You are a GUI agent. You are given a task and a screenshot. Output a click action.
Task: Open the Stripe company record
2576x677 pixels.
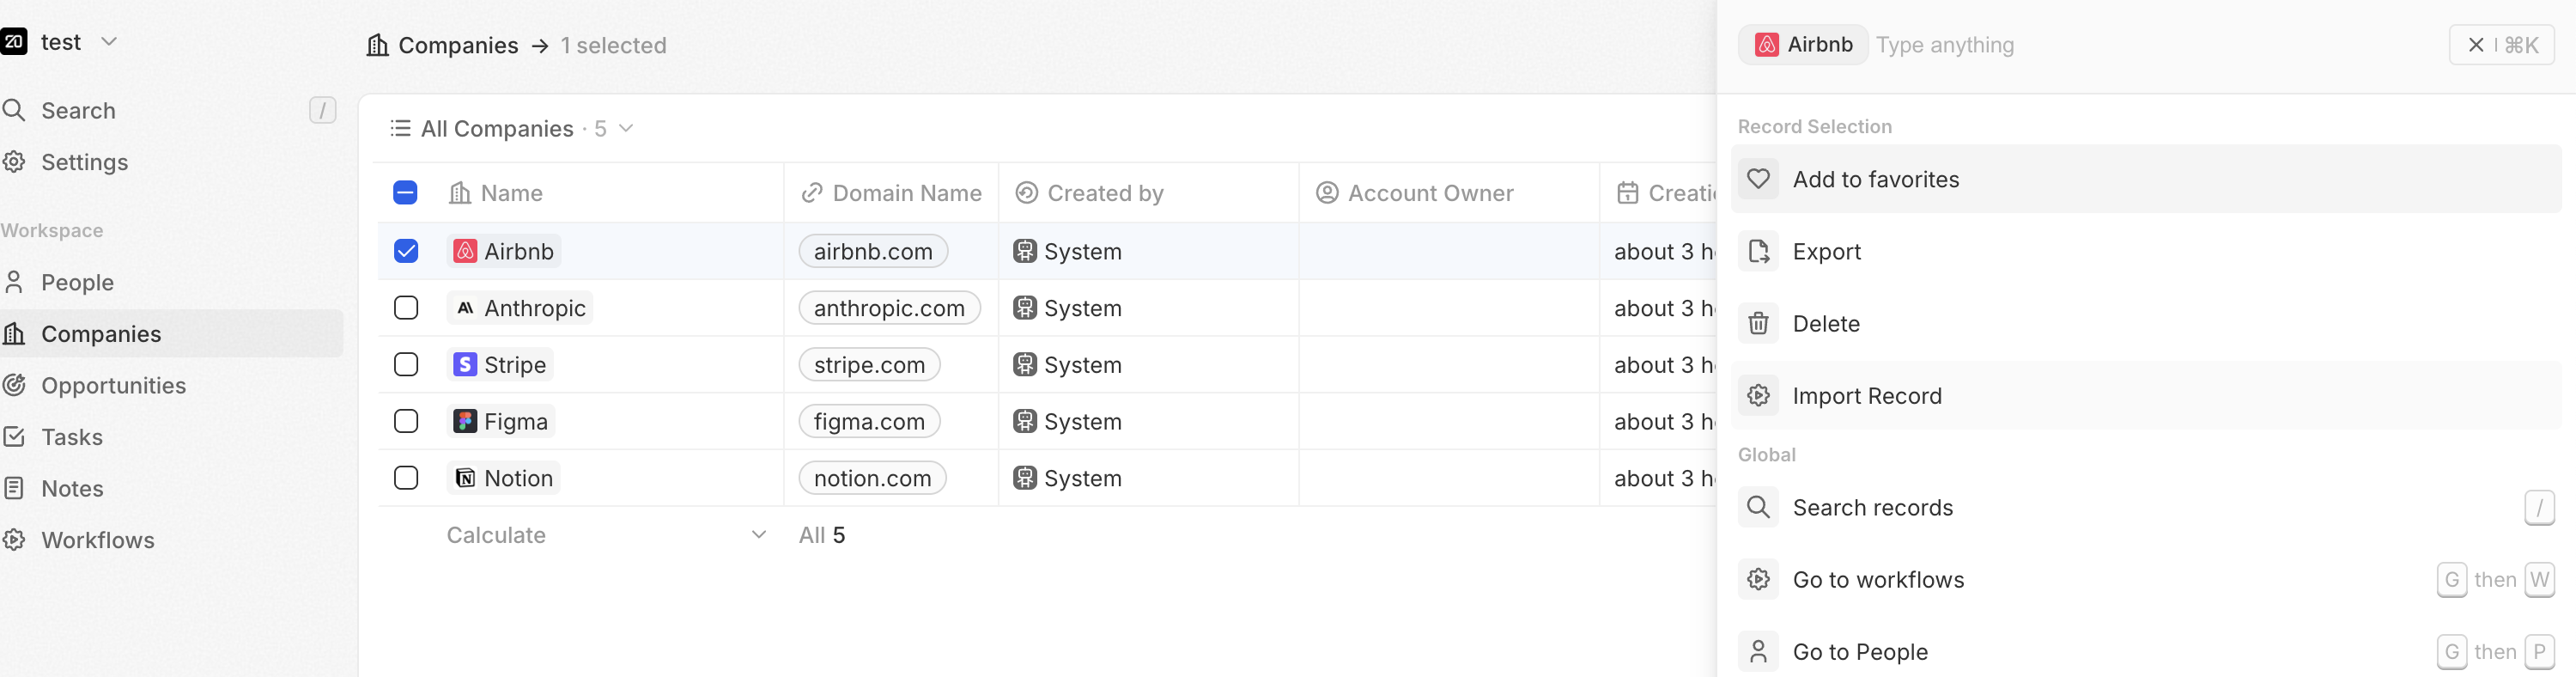click(x=500, y=365)
